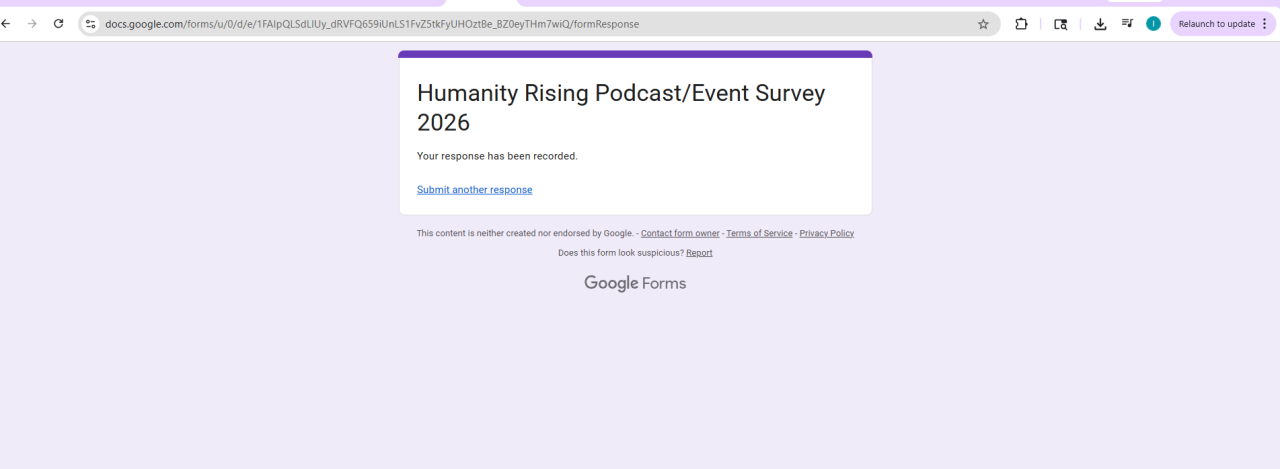Image resolution: width=1280 pixels, height=469 pixels.
Task: Click Submit another response link
Action: (474, 190)
